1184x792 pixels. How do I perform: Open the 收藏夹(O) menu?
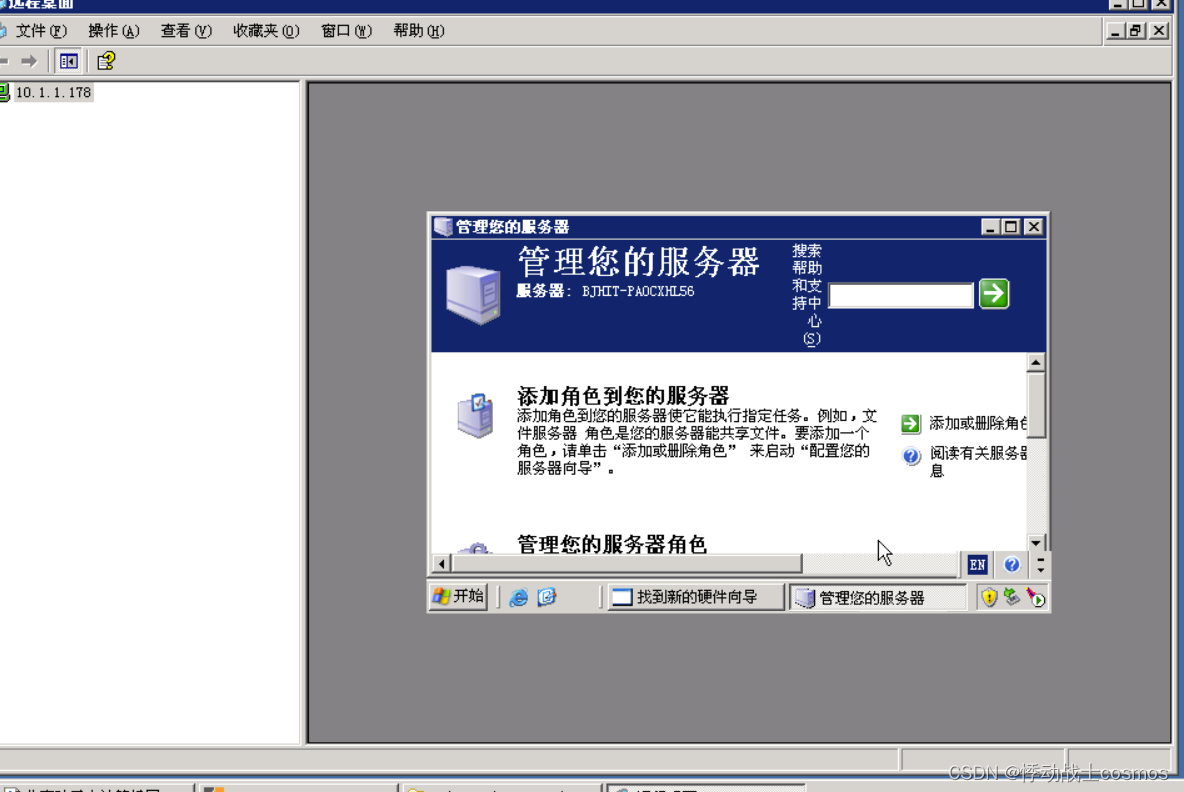(x=266, y=31)
